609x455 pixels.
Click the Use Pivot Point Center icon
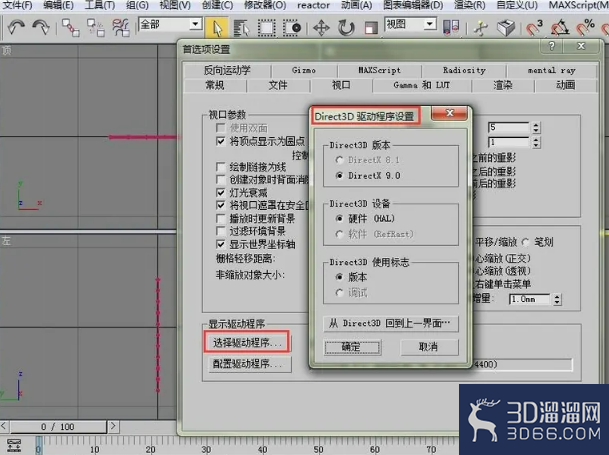(451, 28)
